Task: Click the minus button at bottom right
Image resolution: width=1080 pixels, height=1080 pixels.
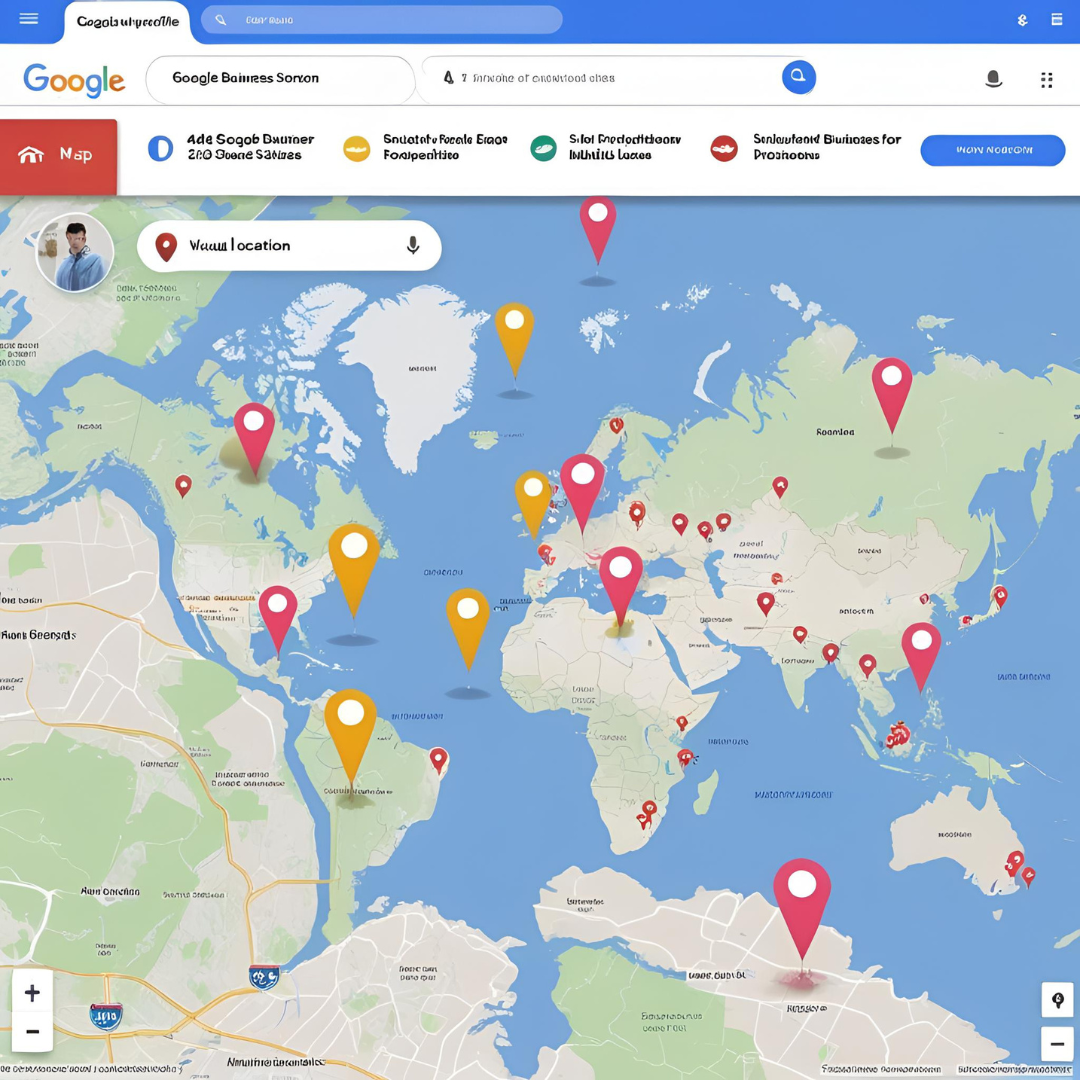Action: click(x=1057, y=1044)
